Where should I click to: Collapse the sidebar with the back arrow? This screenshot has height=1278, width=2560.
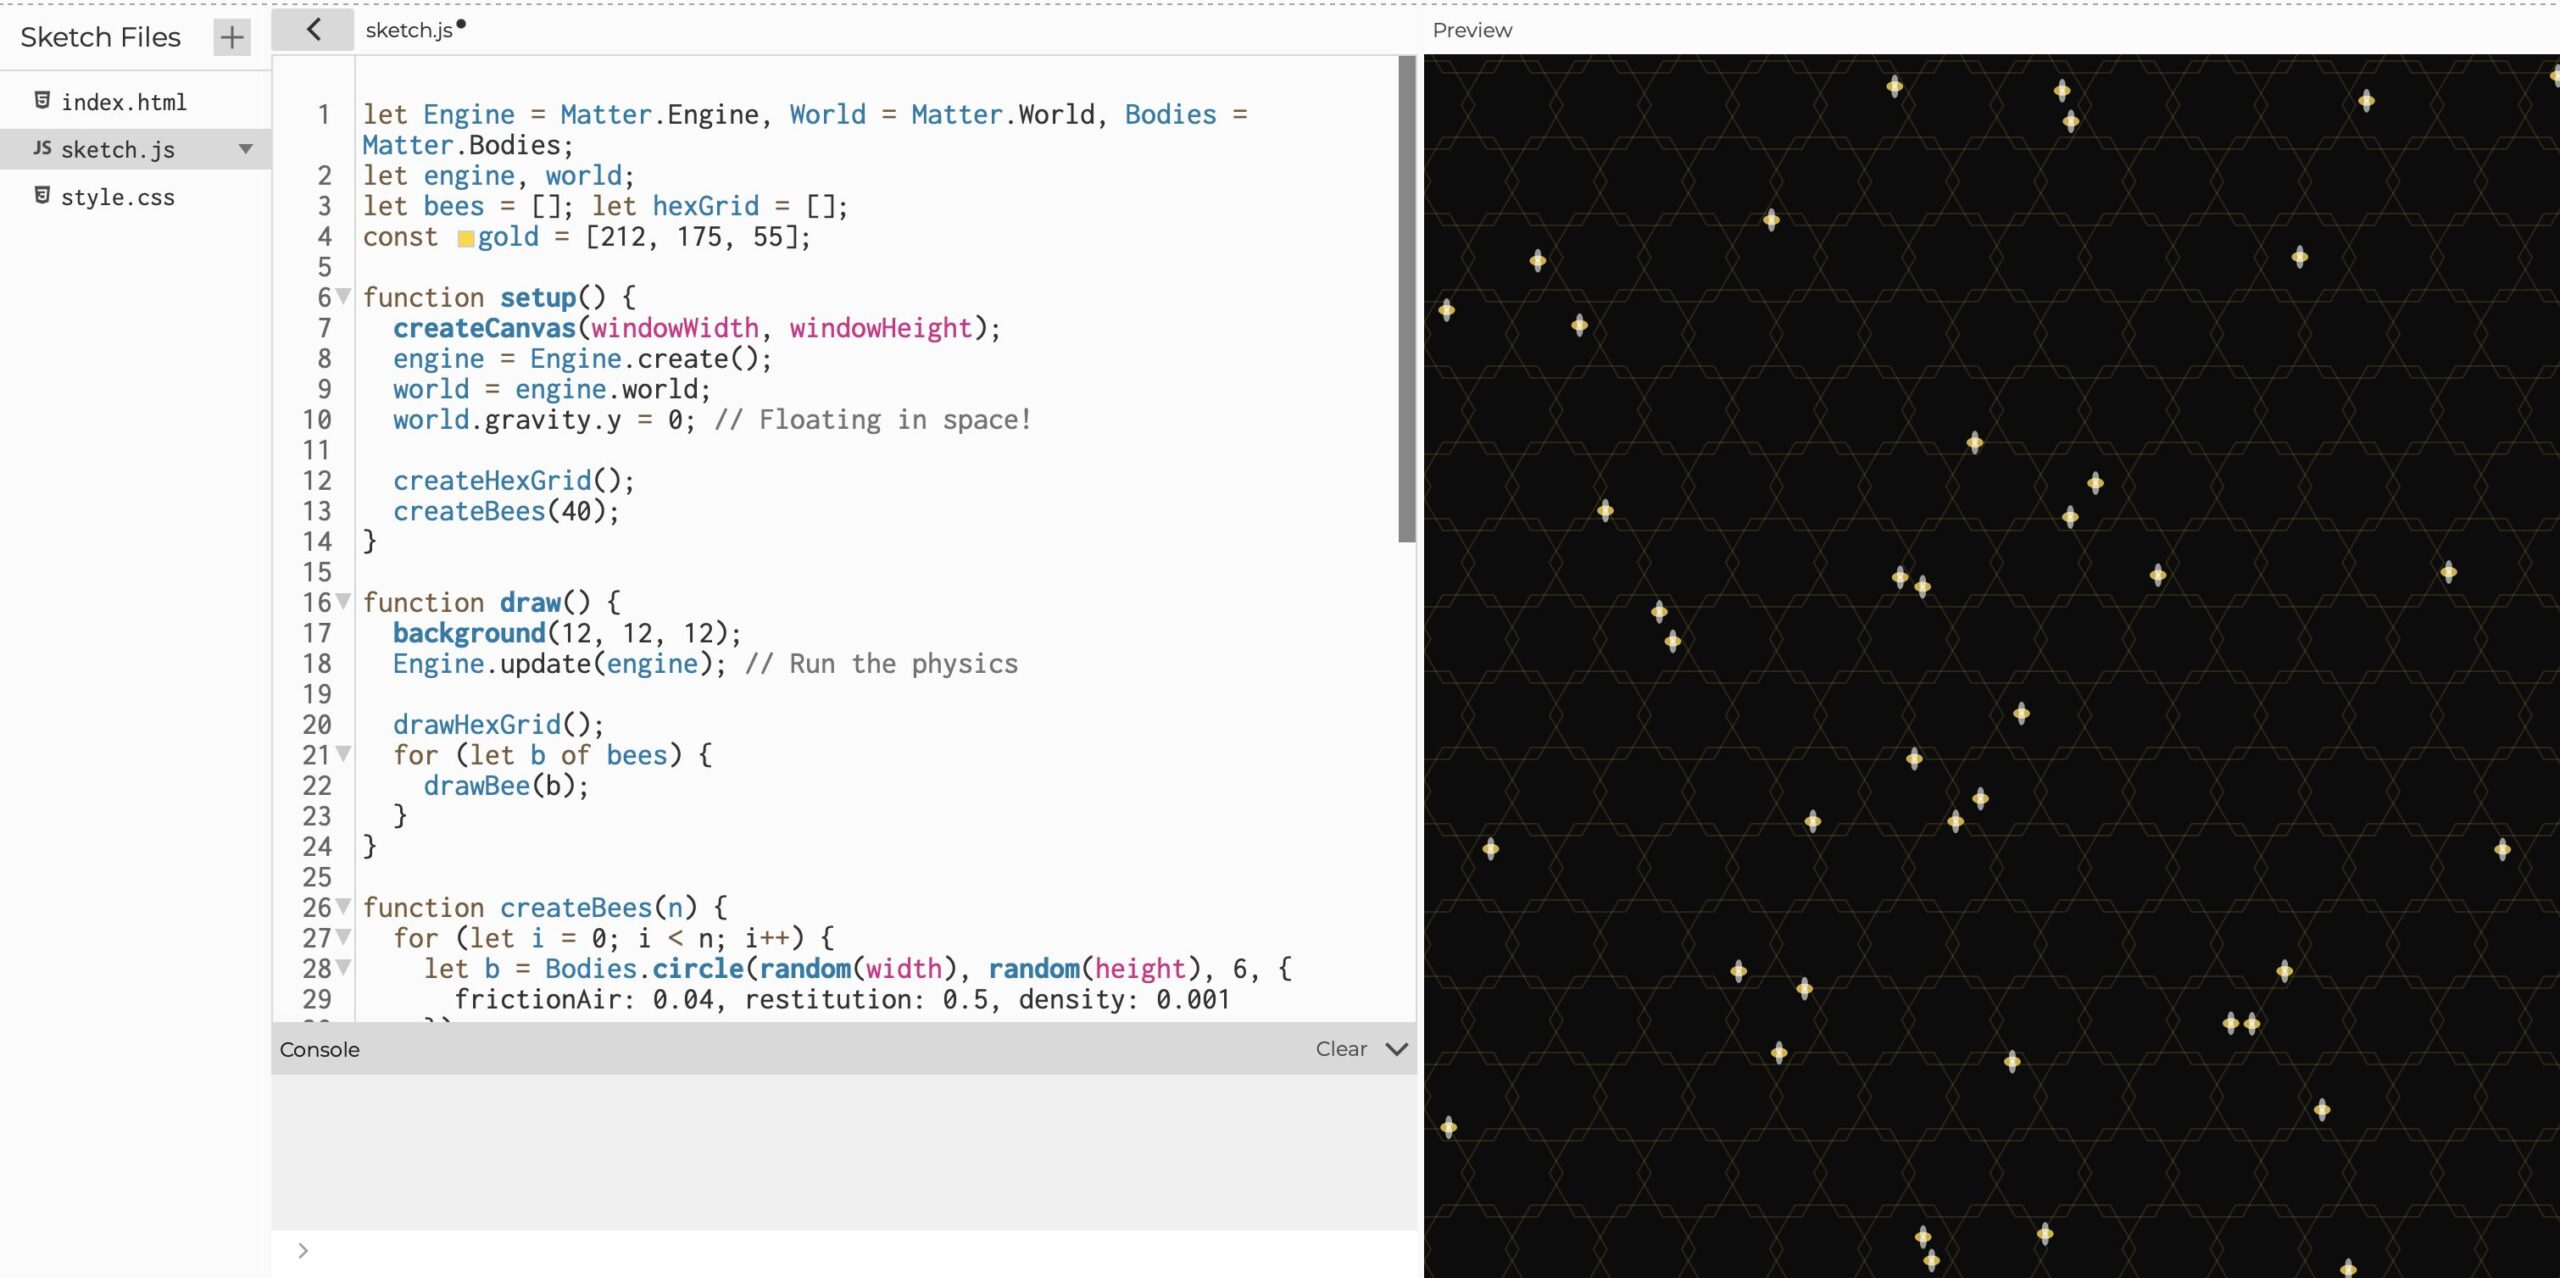313,30
